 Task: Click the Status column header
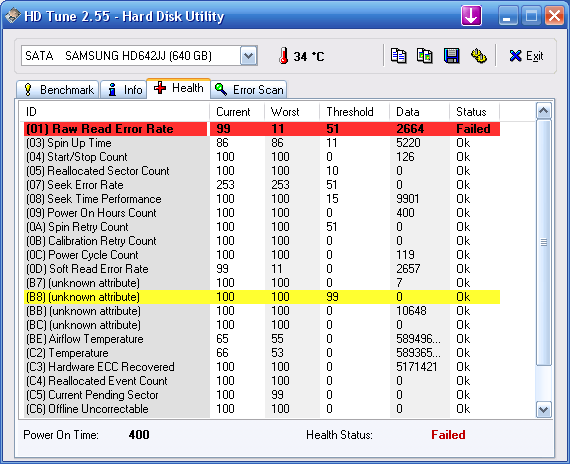(x=474, y=112)
